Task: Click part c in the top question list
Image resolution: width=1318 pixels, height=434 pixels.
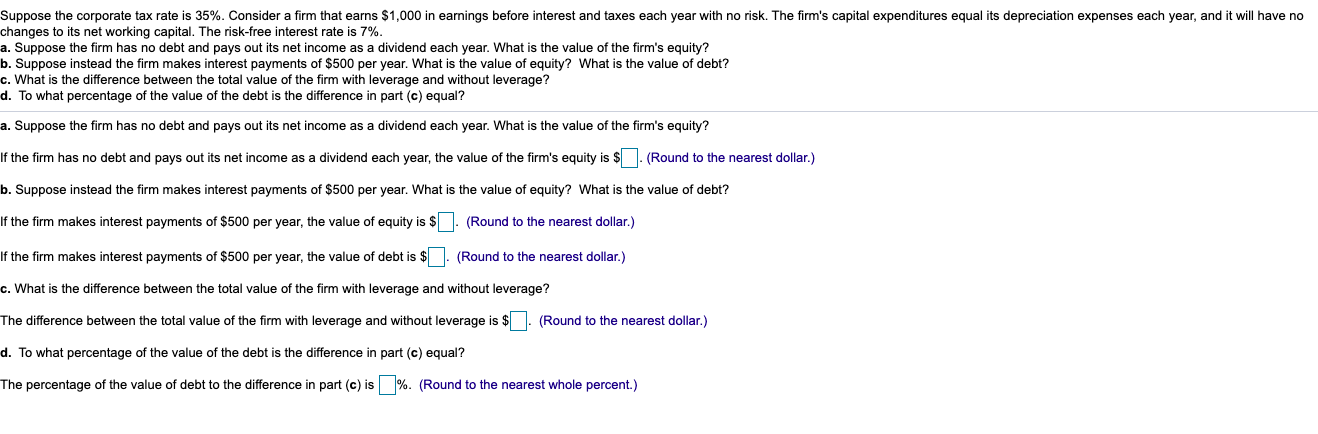Action: [x=275, y=80]
